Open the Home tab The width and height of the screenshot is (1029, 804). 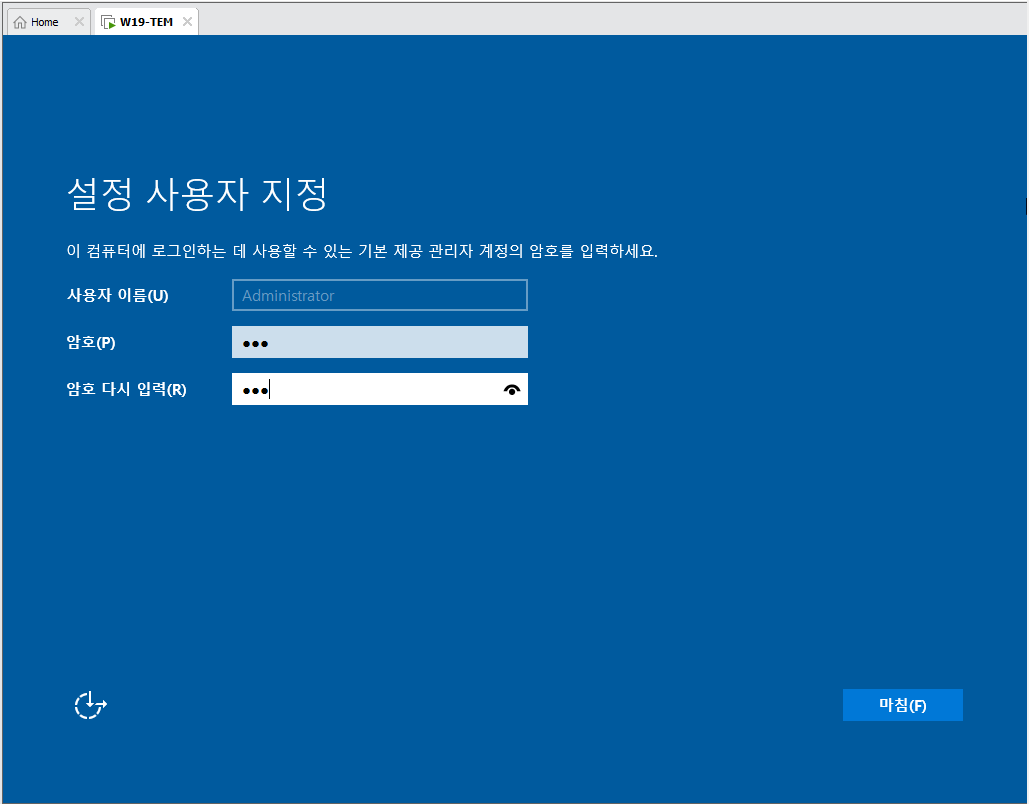pyautogui.click(x=47, y=22)
